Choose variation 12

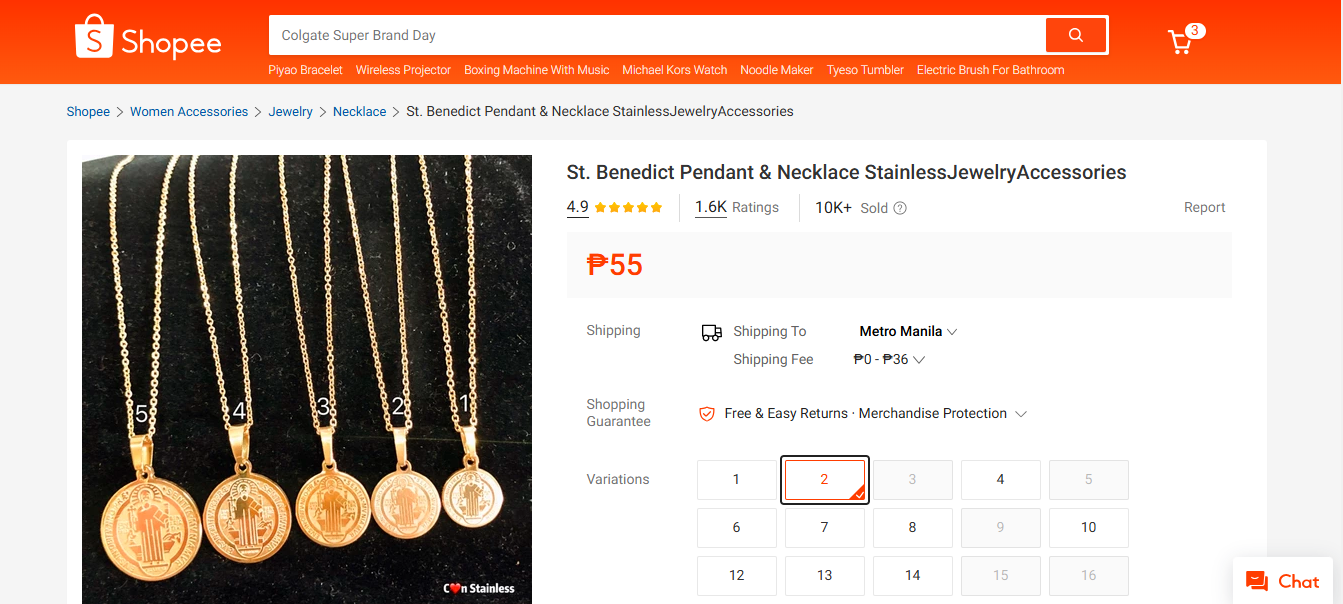pos(737,575)
